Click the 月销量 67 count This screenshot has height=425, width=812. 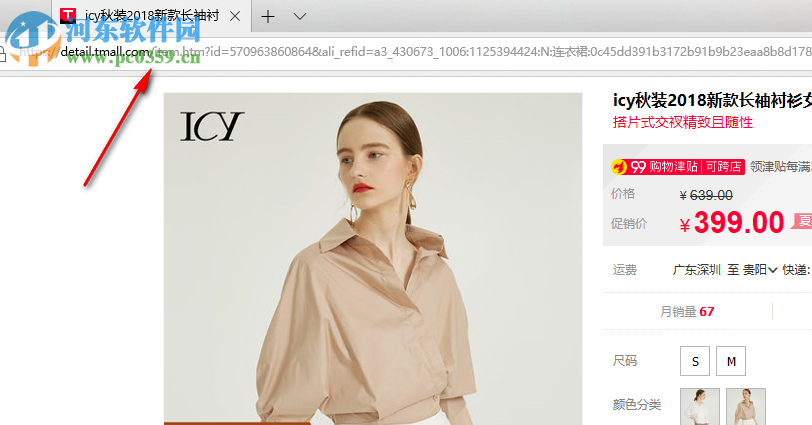coord(687,312)
